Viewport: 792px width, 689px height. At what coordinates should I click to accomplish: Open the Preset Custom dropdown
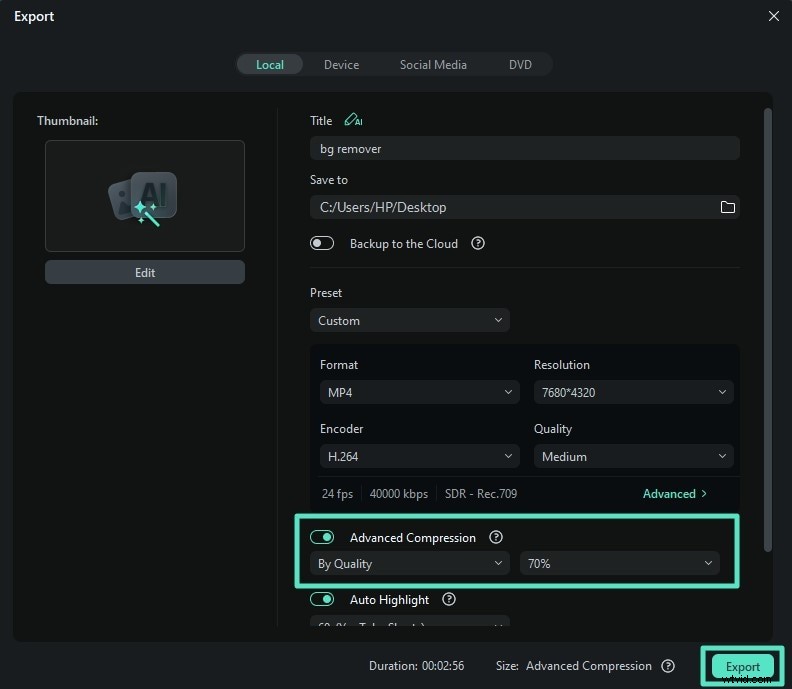[x=410, y=321]
